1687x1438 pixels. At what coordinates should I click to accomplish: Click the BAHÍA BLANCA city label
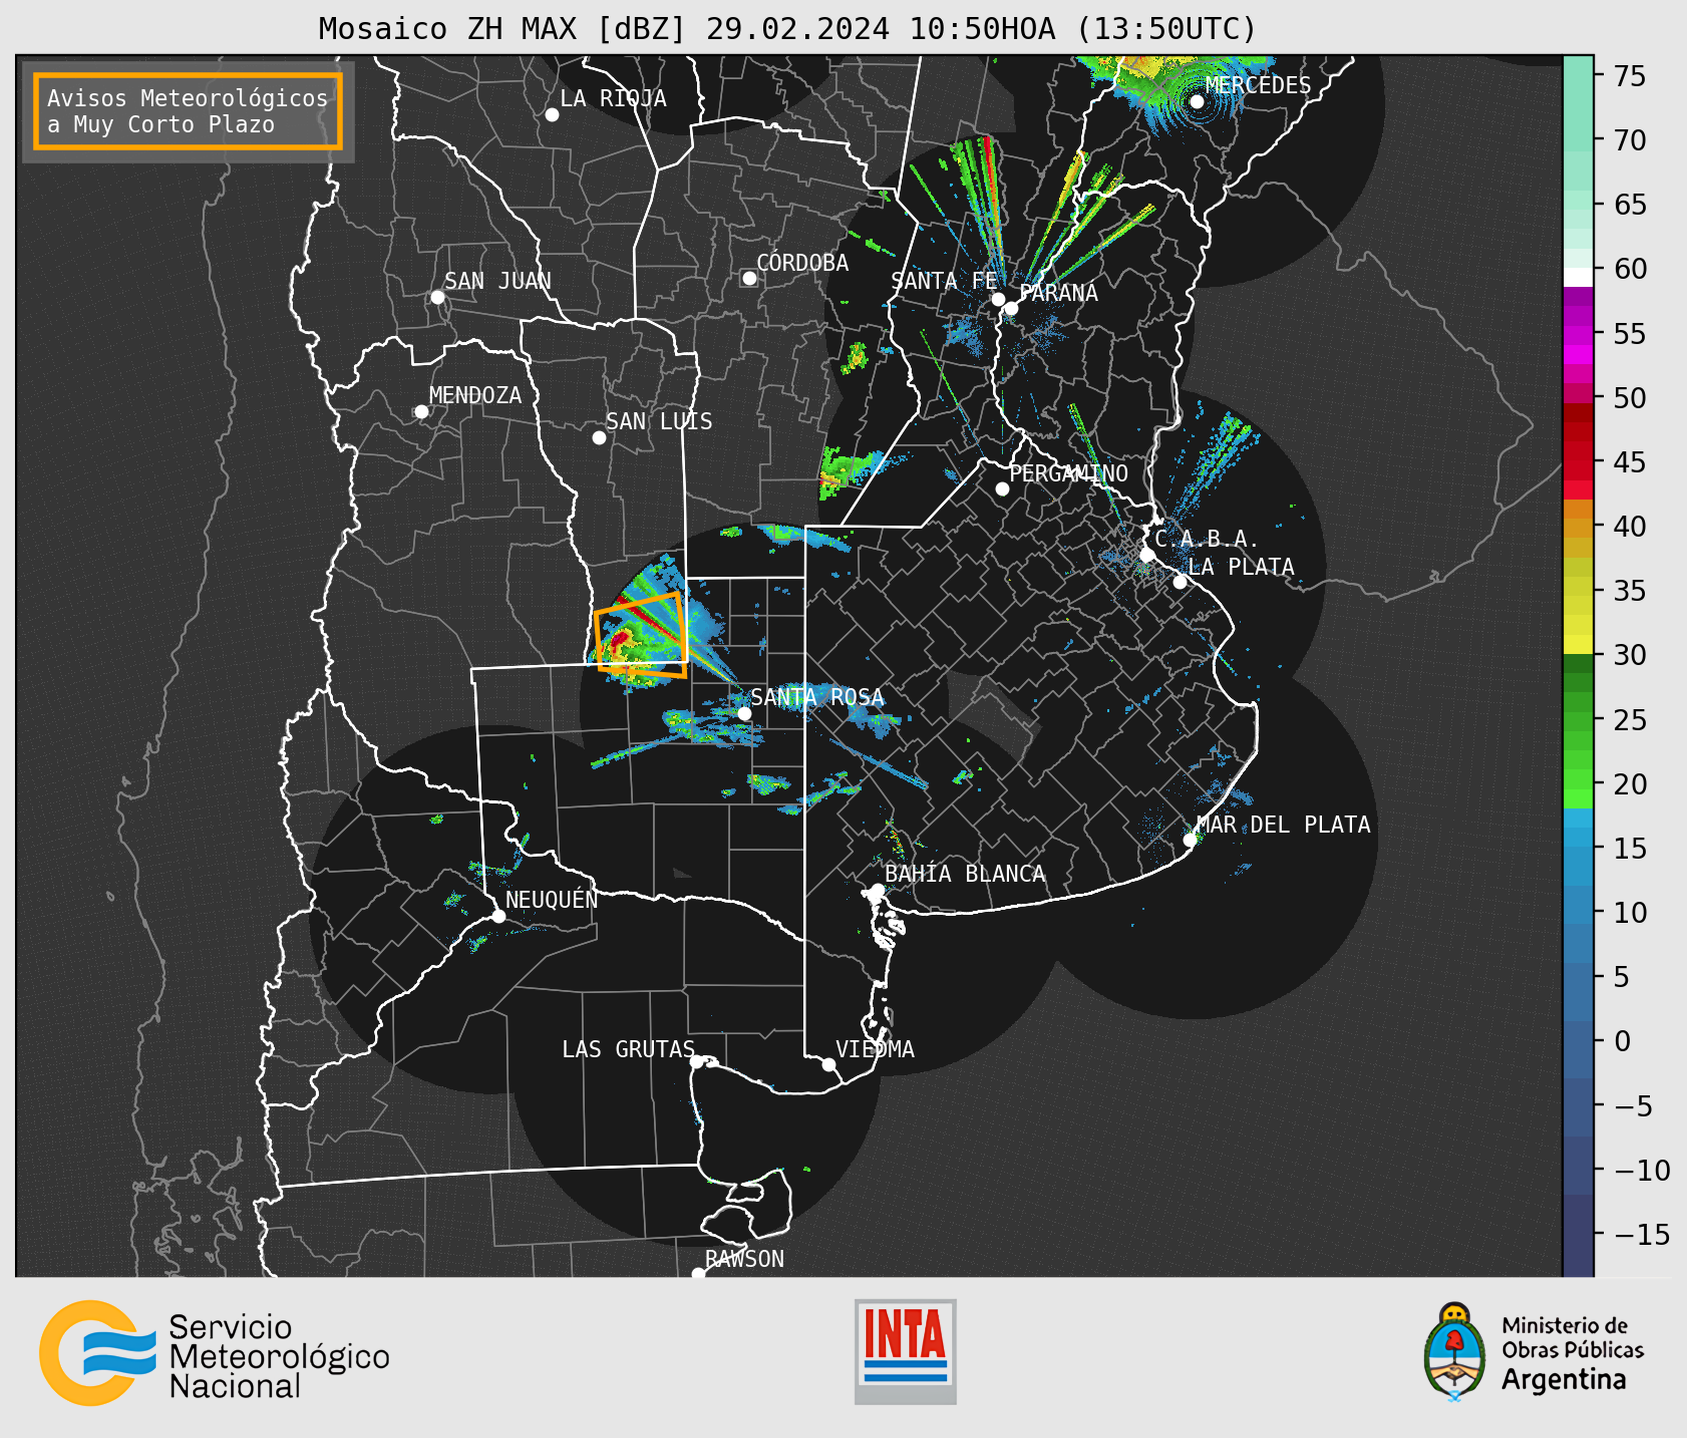point(965,874)
